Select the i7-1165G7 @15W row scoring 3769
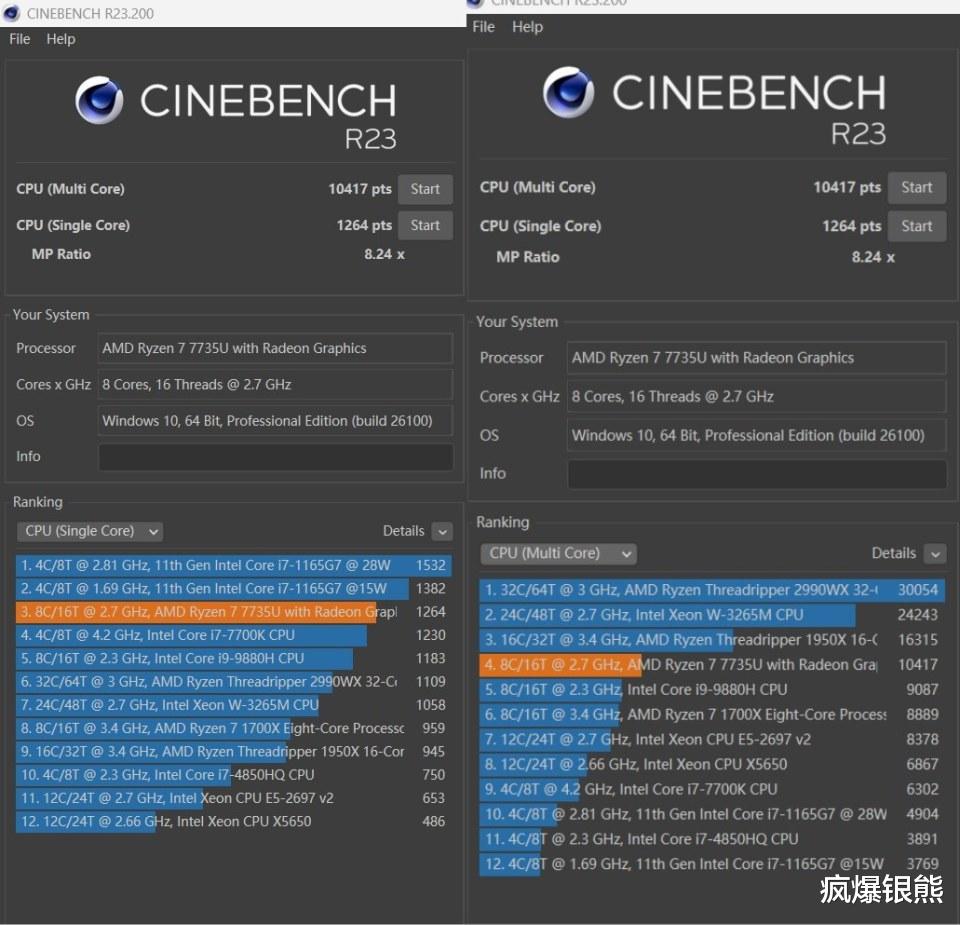960x925 pixels. (x=712, y=864)
